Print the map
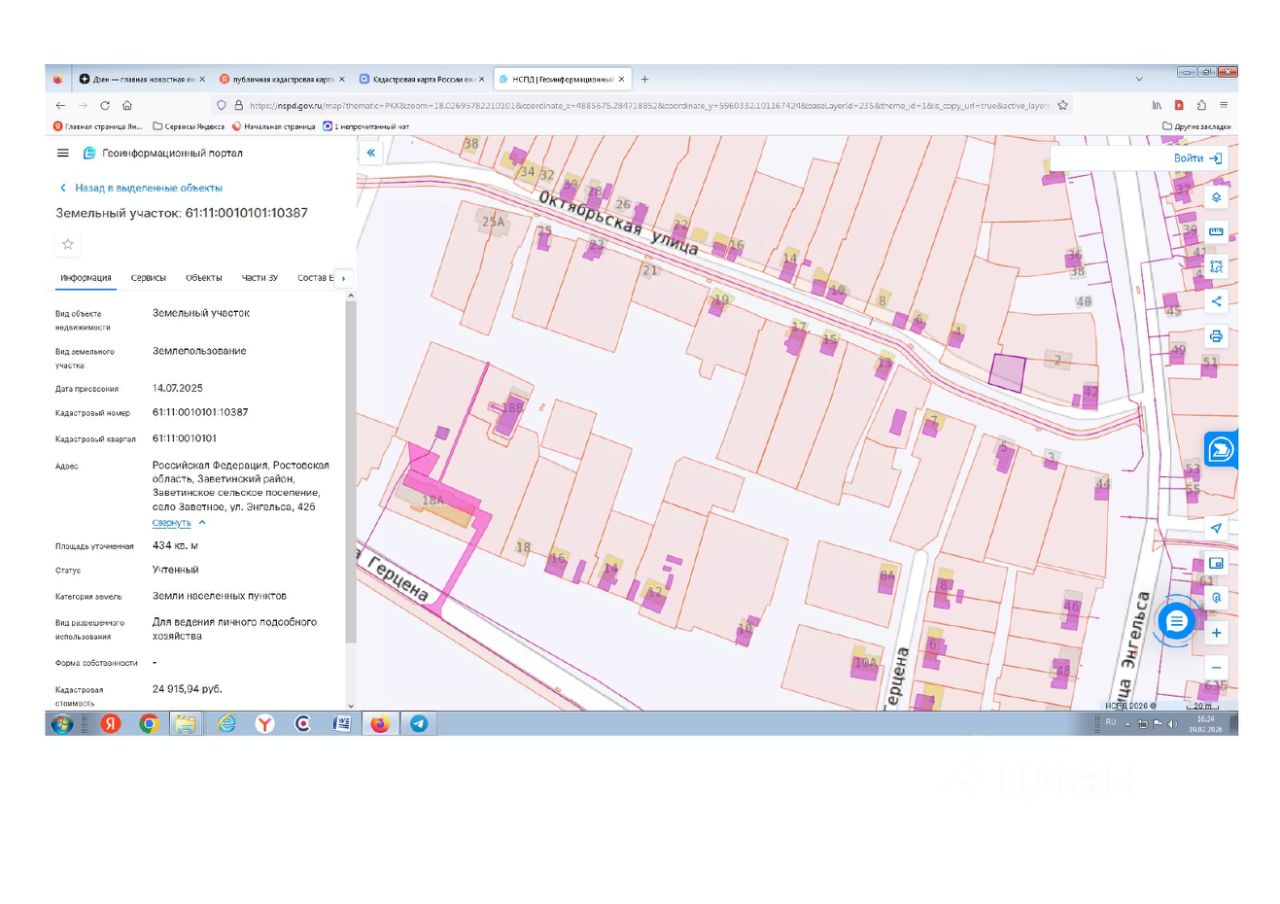The width and height of the screenshot is (1280, 904). point(1217,336)
